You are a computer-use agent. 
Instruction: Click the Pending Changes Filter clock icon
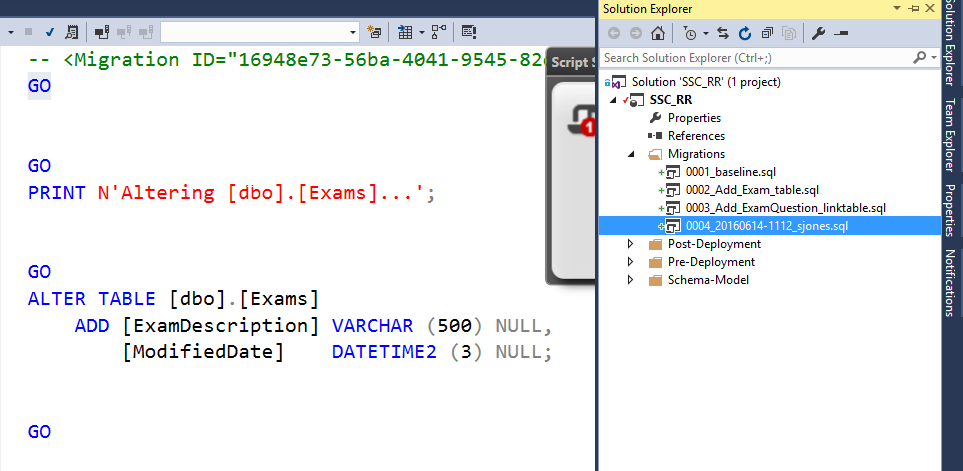point(691,33)
